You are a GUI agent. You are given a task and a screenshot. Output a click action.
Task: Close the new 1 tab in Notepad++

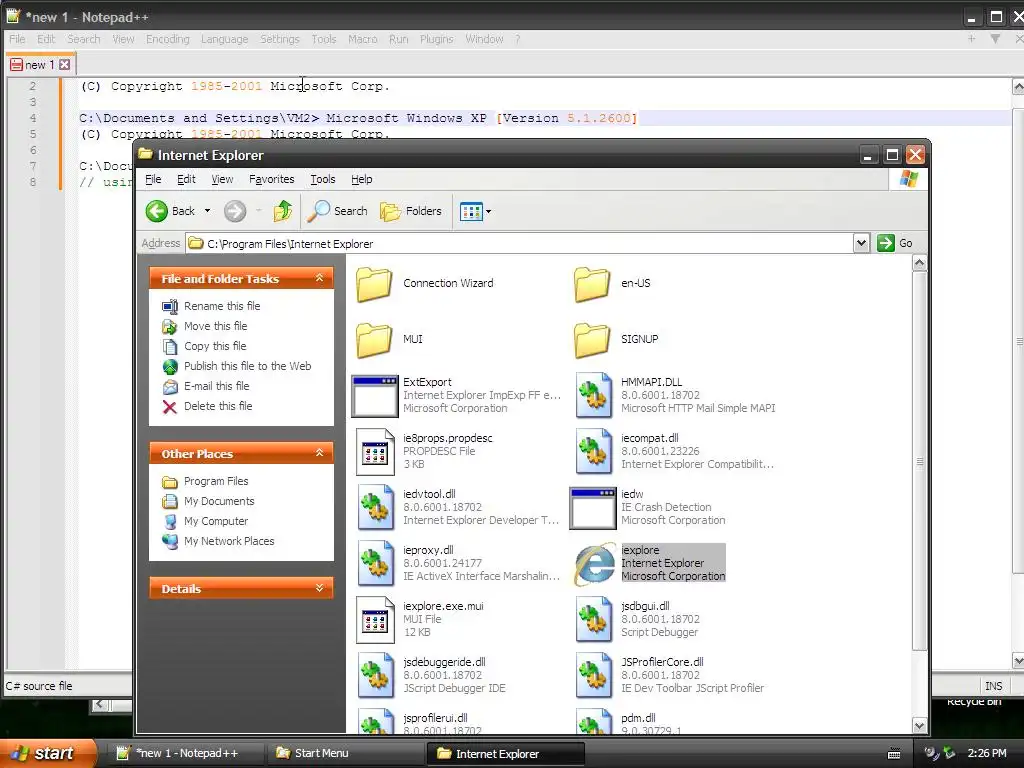pos(64,65)
